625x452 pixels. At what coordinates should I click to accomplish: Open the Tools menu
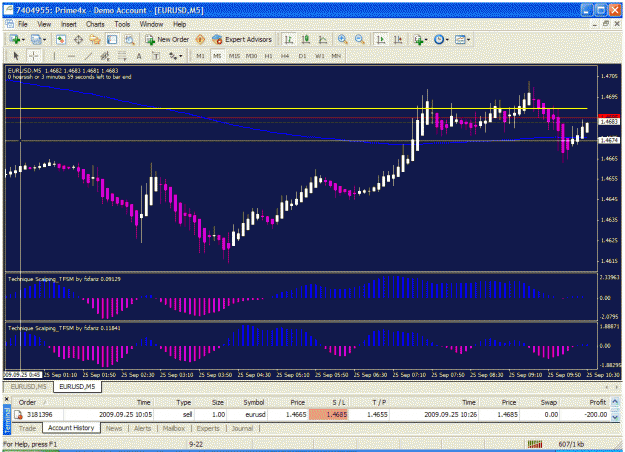pos(122,24)
